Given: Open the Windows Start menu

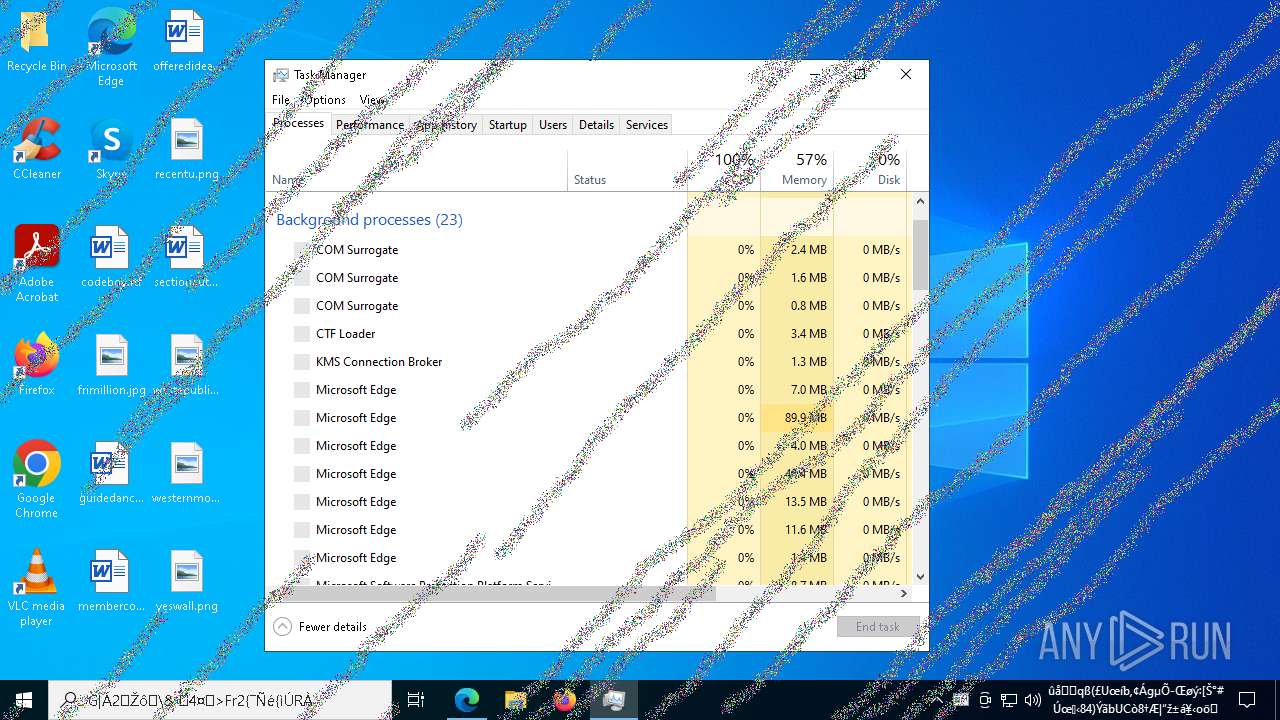Looking at the screenshot, I should click(x=24, y=700).
